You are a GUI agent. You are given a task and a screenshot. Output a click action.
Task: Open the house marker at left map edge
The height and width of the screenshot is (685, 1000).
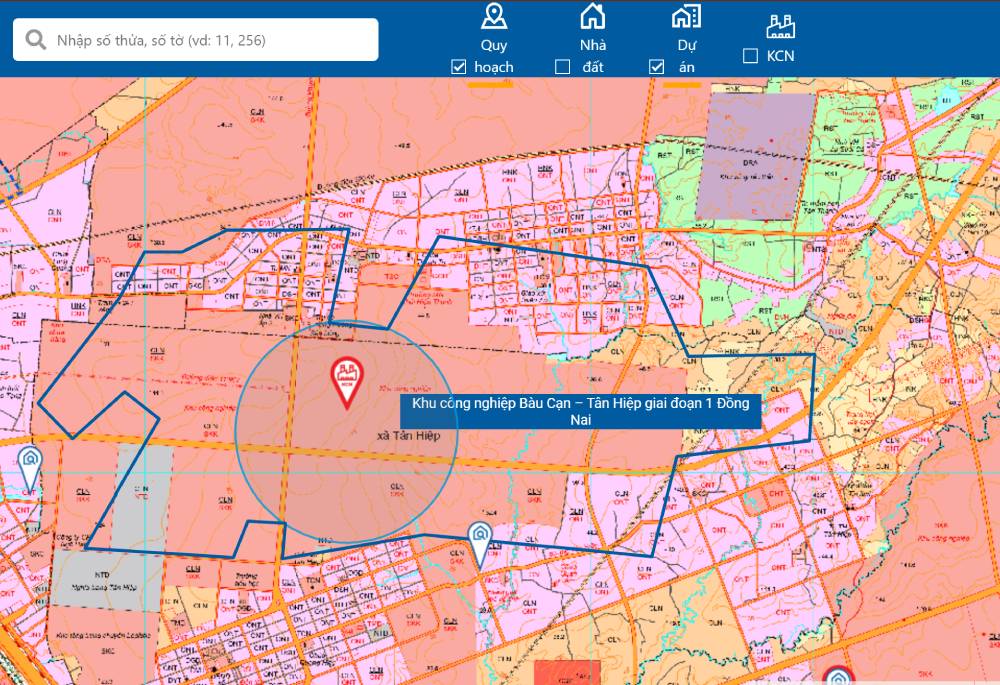coord(30,463)
